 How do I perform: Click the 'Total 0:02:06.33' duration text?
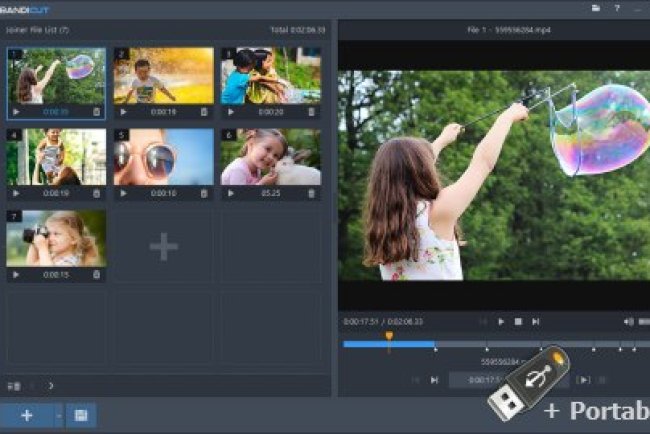click(298, 30)
